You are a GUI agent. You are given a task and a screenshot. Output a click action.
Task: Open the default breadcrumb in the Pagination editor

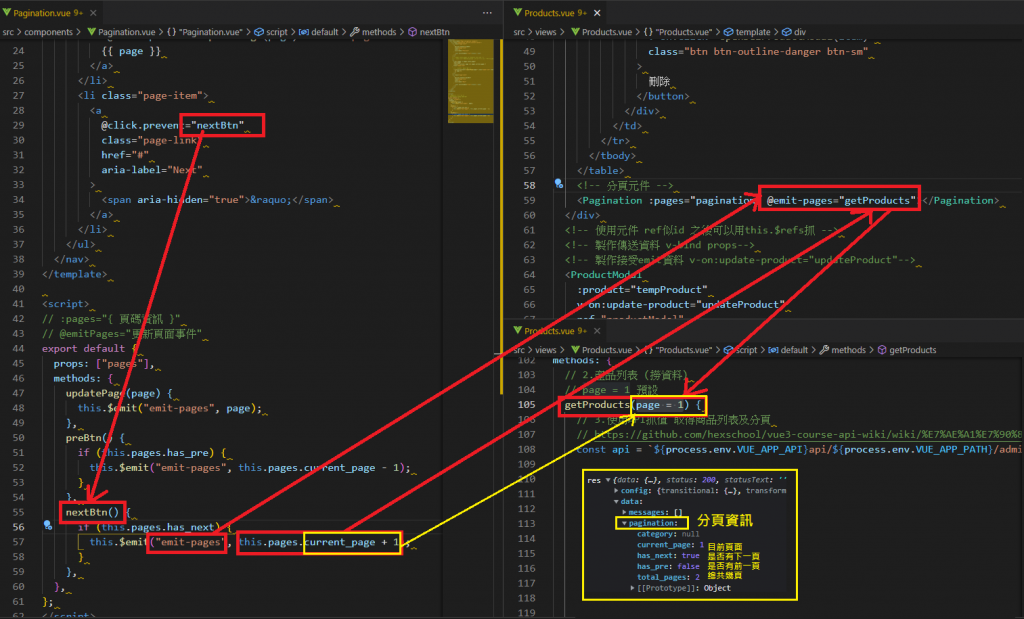pyautogui.click(x=319, y=32)
